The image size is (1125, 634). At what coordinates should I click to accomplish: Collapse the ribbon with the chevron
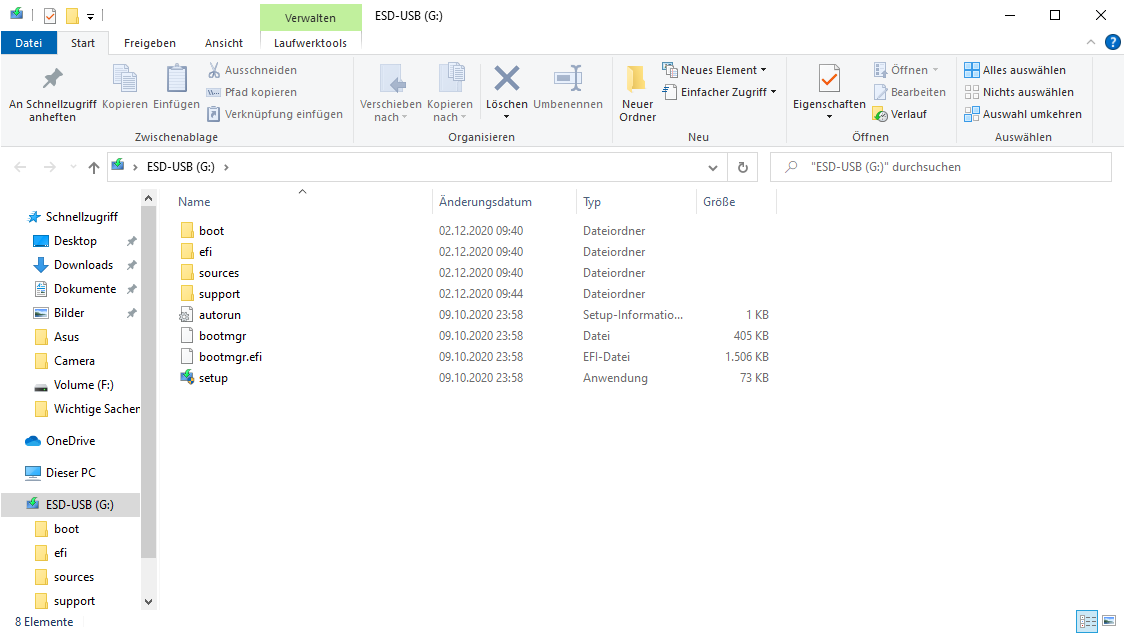1091,42
